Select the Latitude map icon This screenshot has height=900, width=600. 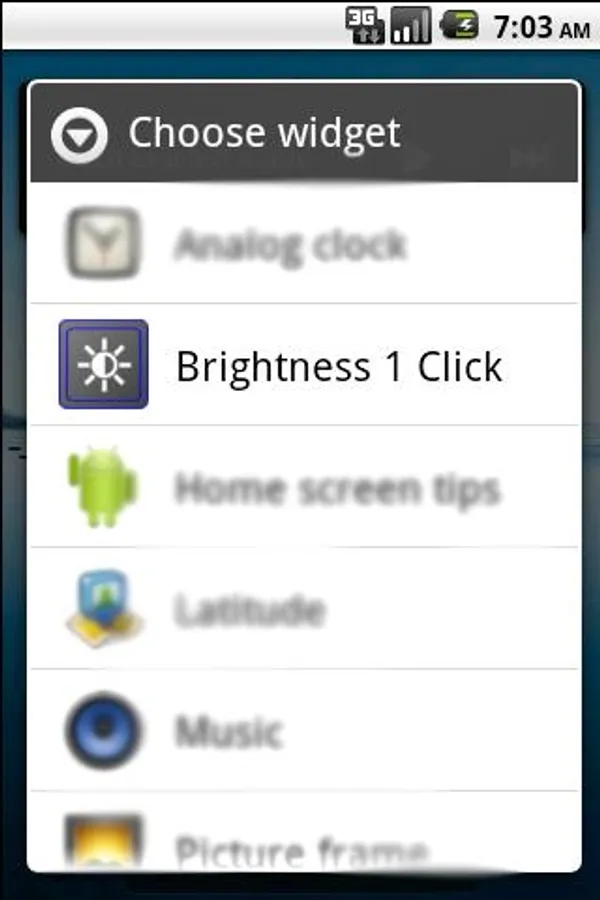[103, 608]
